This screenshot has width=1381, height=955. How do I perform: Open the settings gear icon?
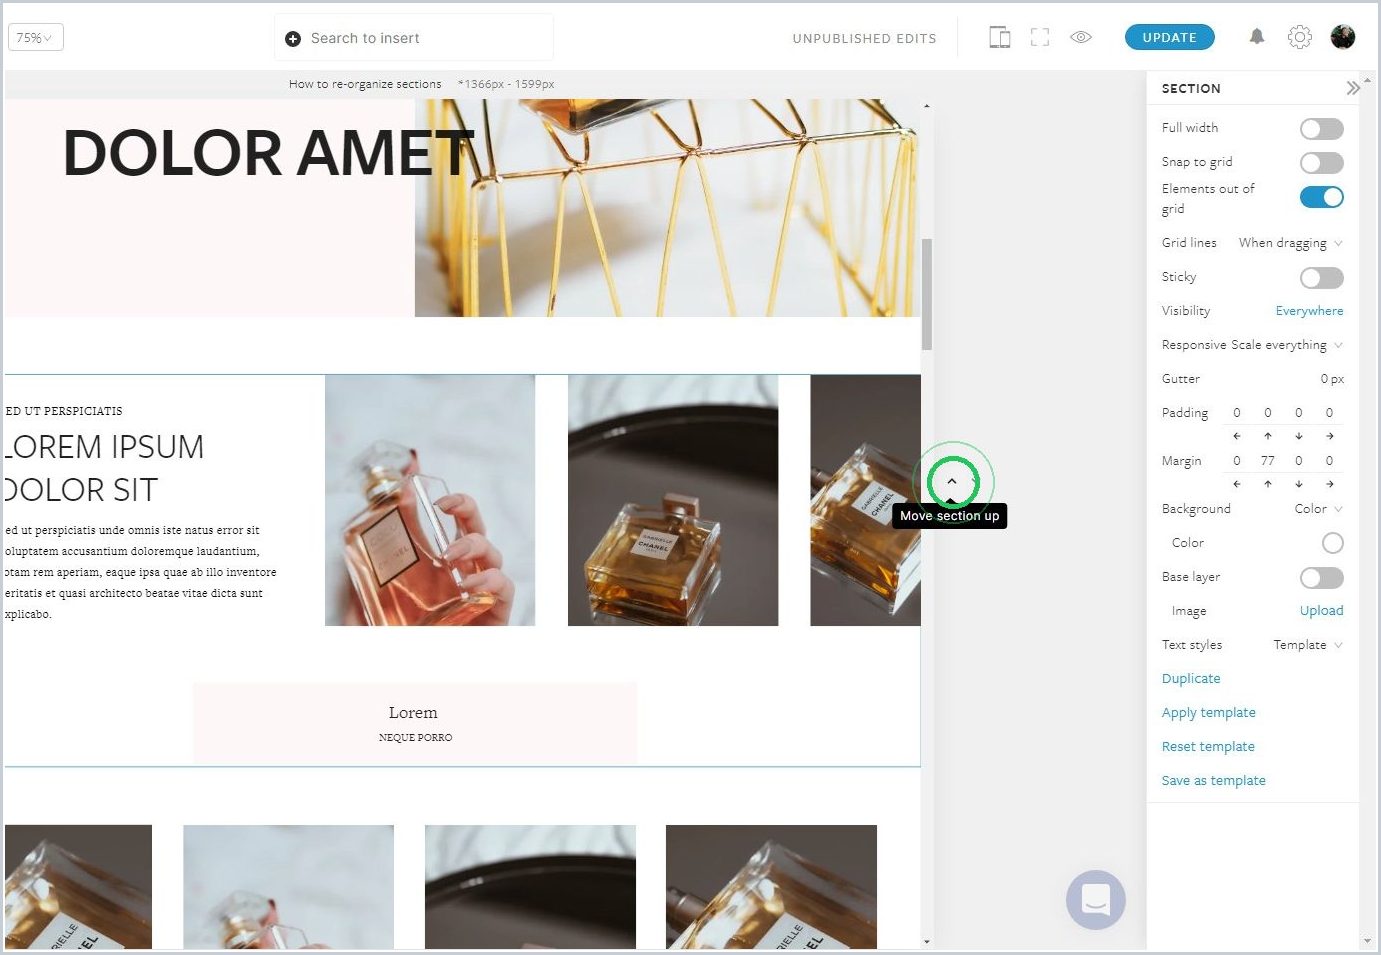tap(1299, 37)
